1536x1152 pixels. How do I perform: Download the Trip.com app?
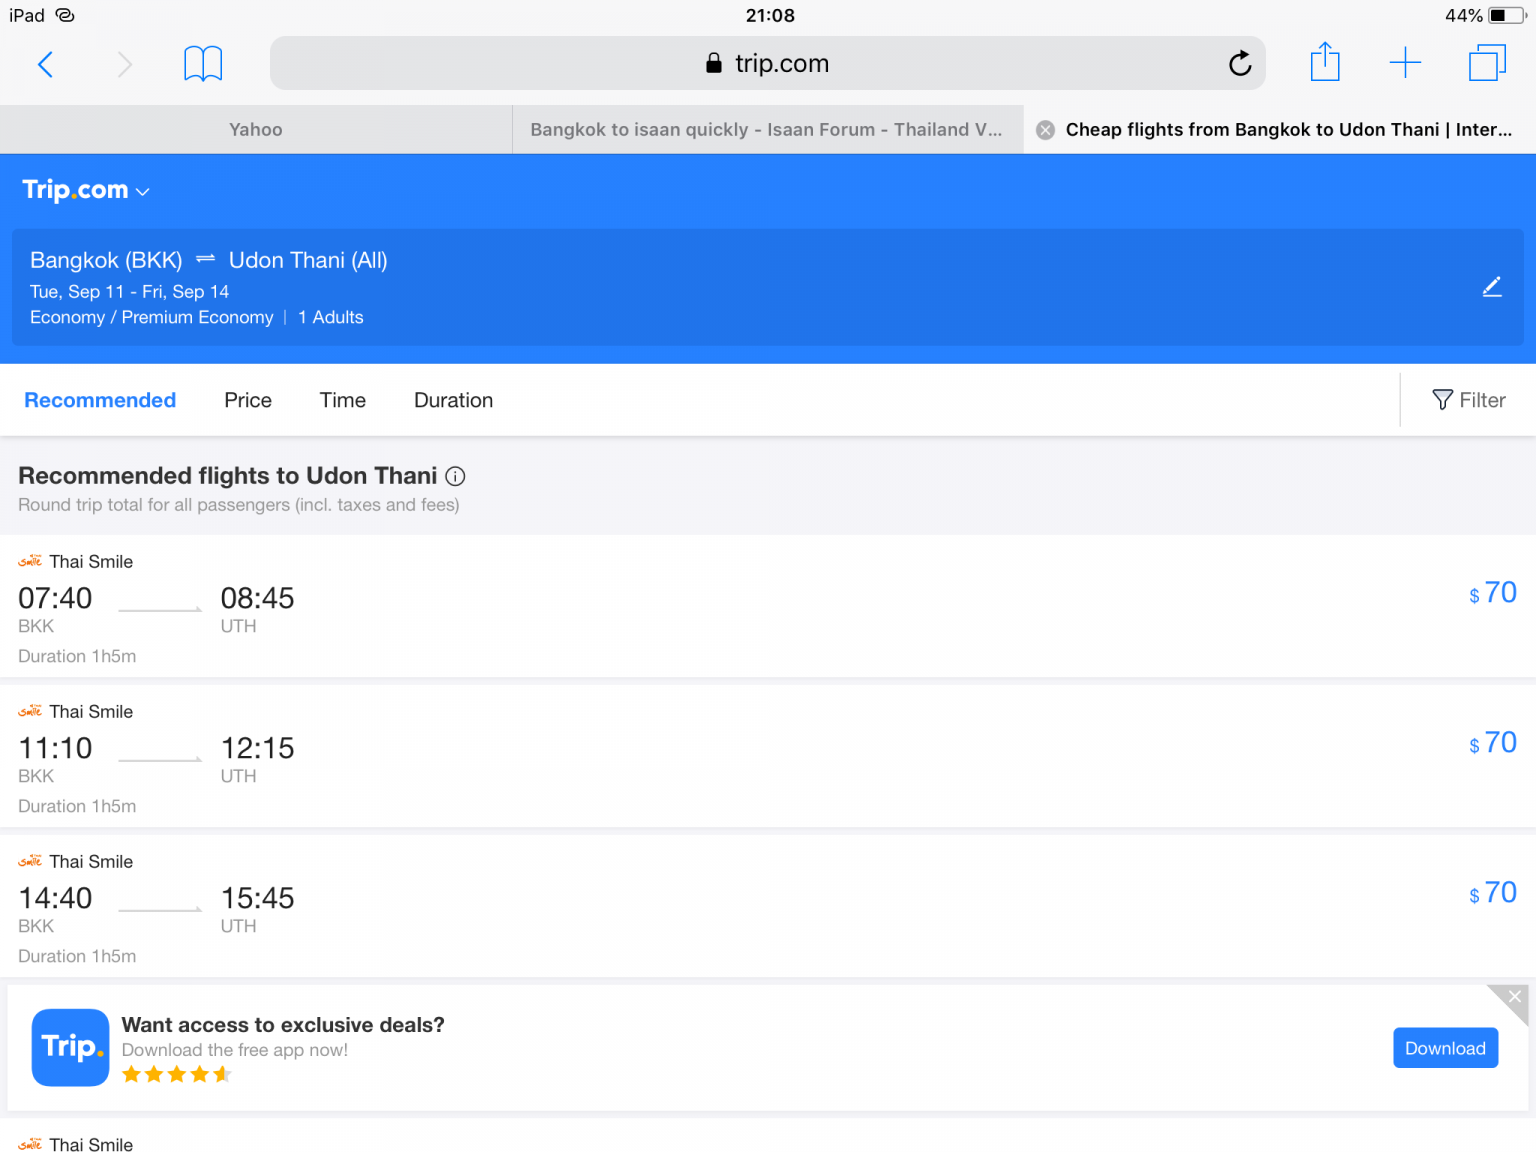[x=1445, y=1048]
